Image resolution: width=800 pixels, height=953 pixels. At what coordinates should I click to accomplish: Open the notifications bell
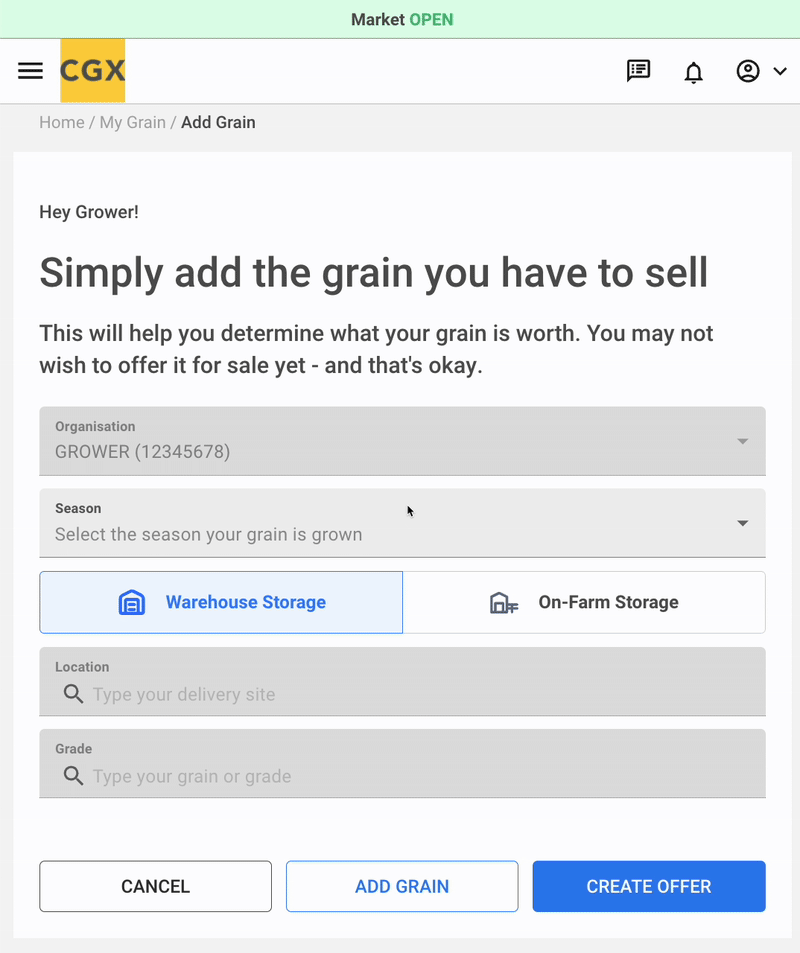click(693, 72)
